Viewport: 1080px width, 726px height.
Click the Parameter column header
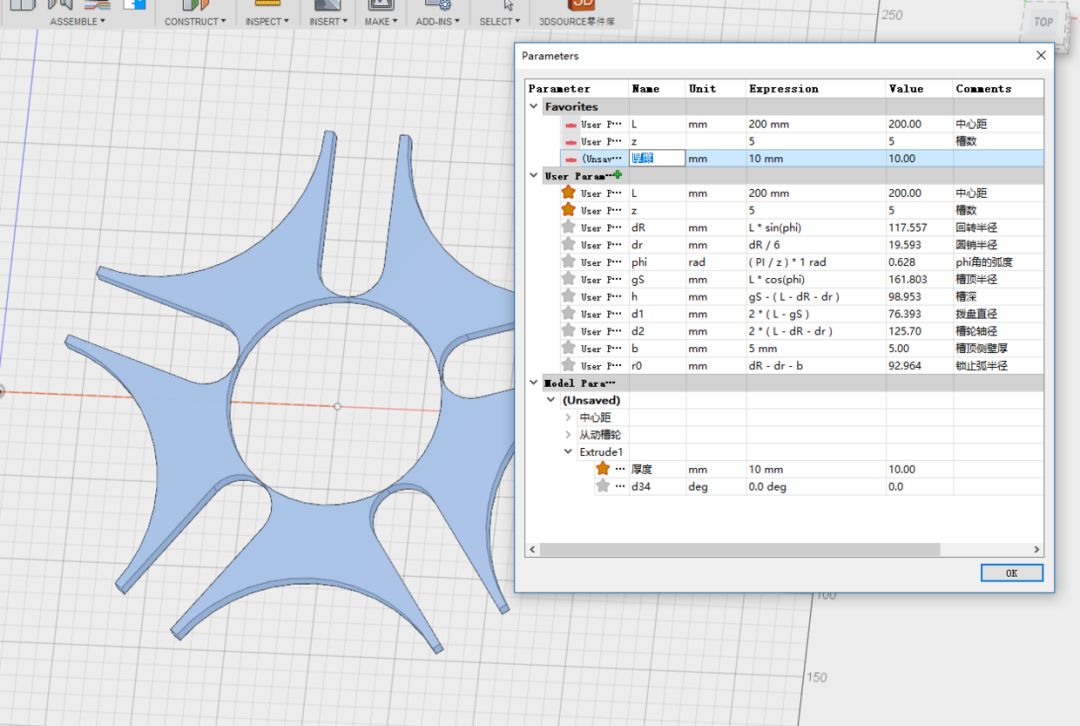[577, 88]
